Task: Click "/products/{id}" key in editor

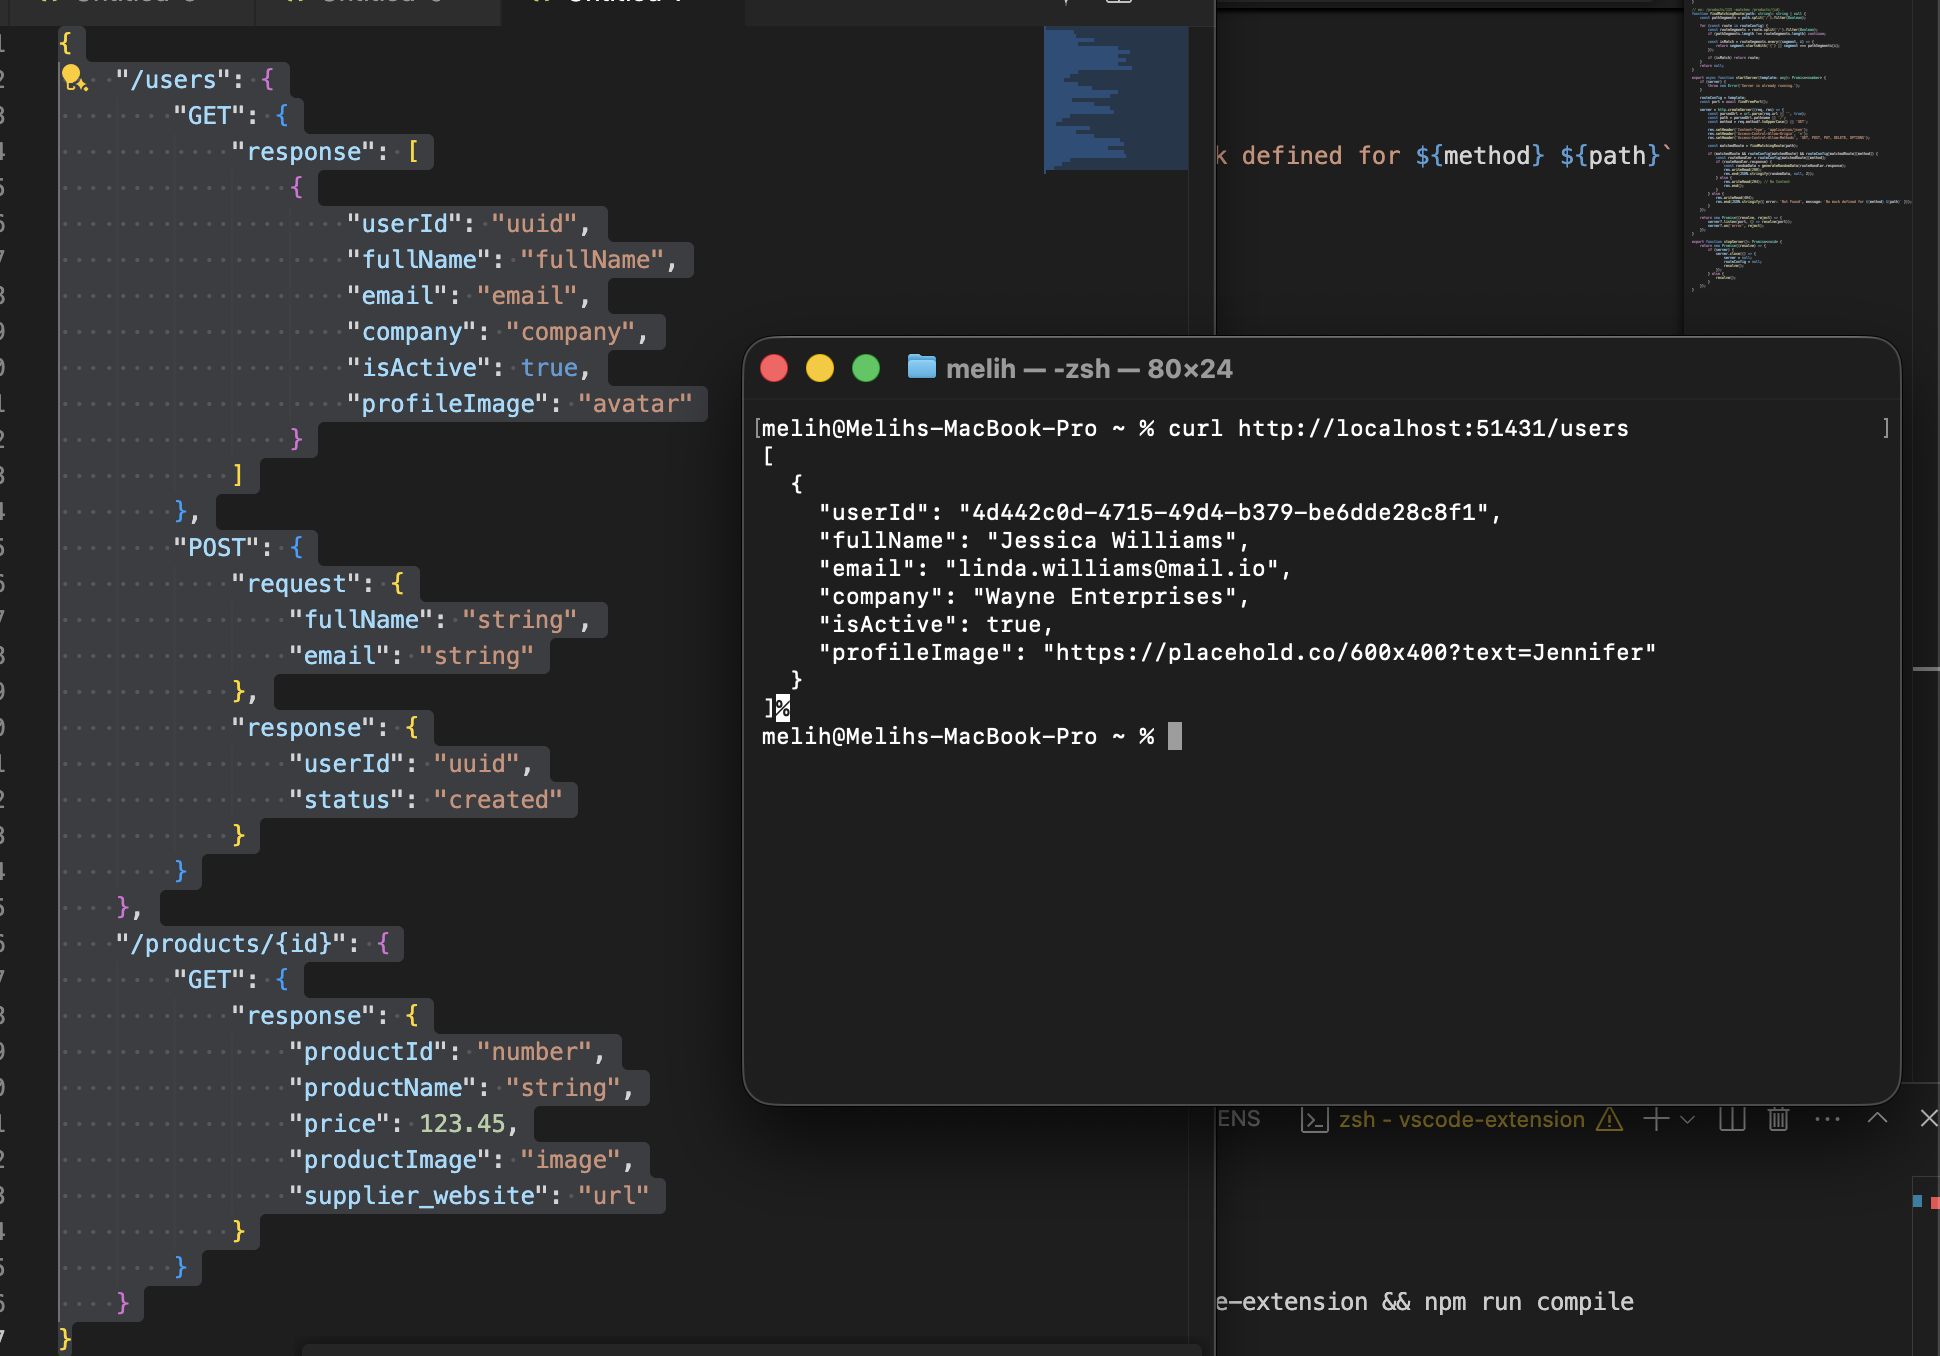Action: [231, 943]
